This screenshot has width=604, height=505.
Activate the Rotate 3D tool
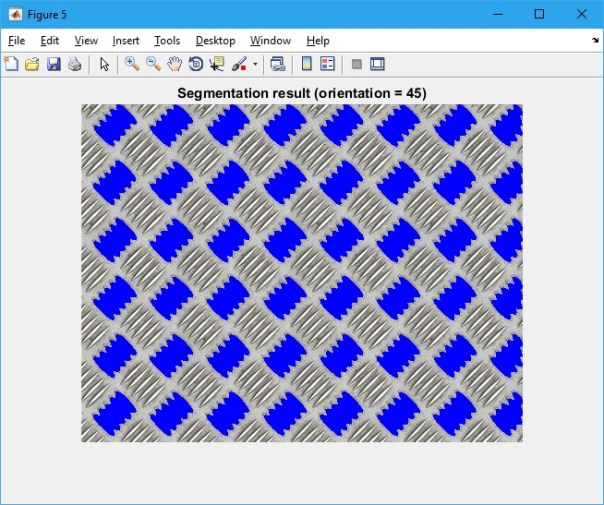[x=196, y=65]
